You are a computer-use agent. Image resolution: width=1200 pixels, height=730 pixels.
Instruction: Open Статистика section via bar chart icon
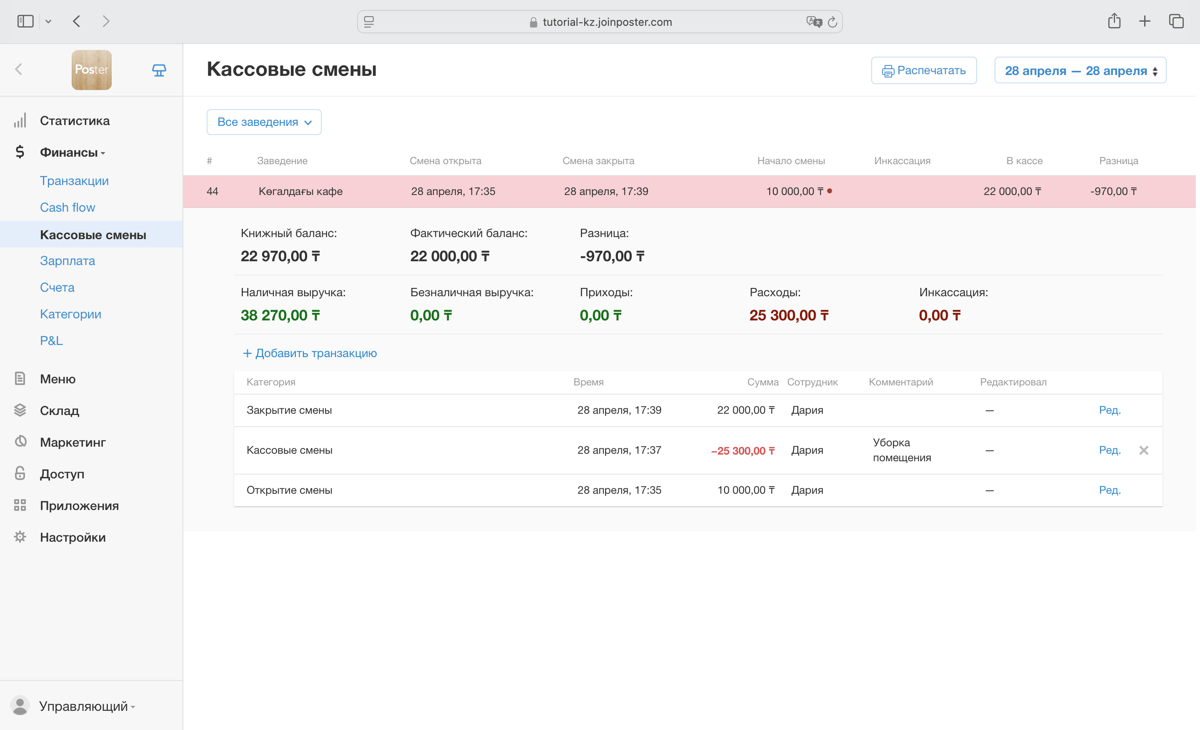tap(20, 121)
